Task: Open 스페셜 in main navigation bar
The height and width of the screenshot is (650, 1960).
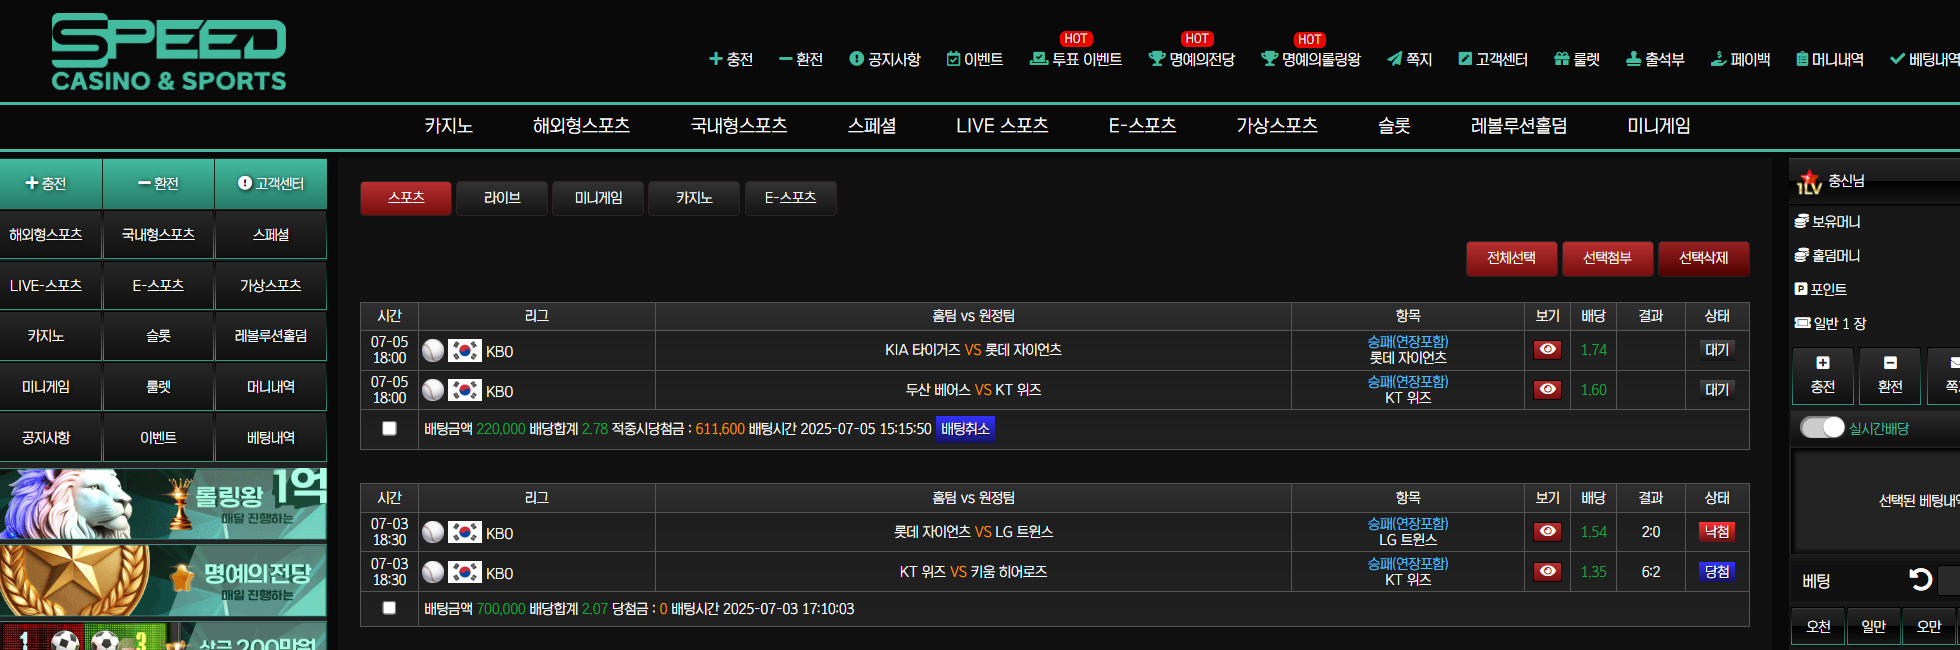Action: pos(872,126)
